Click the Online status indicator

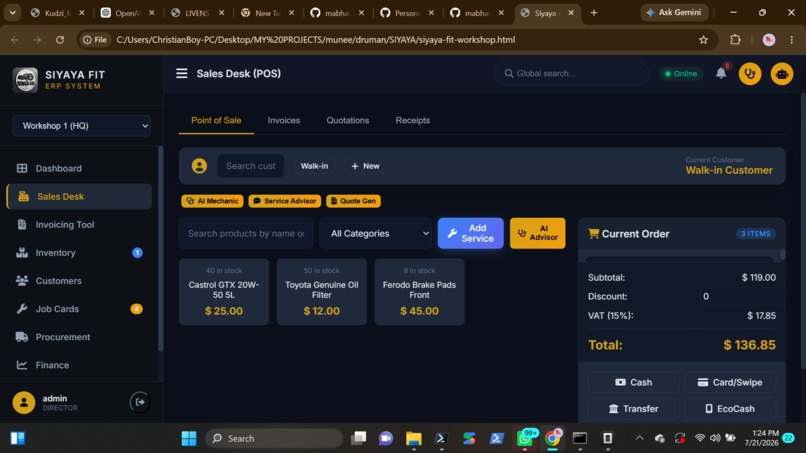click(681, 74)
